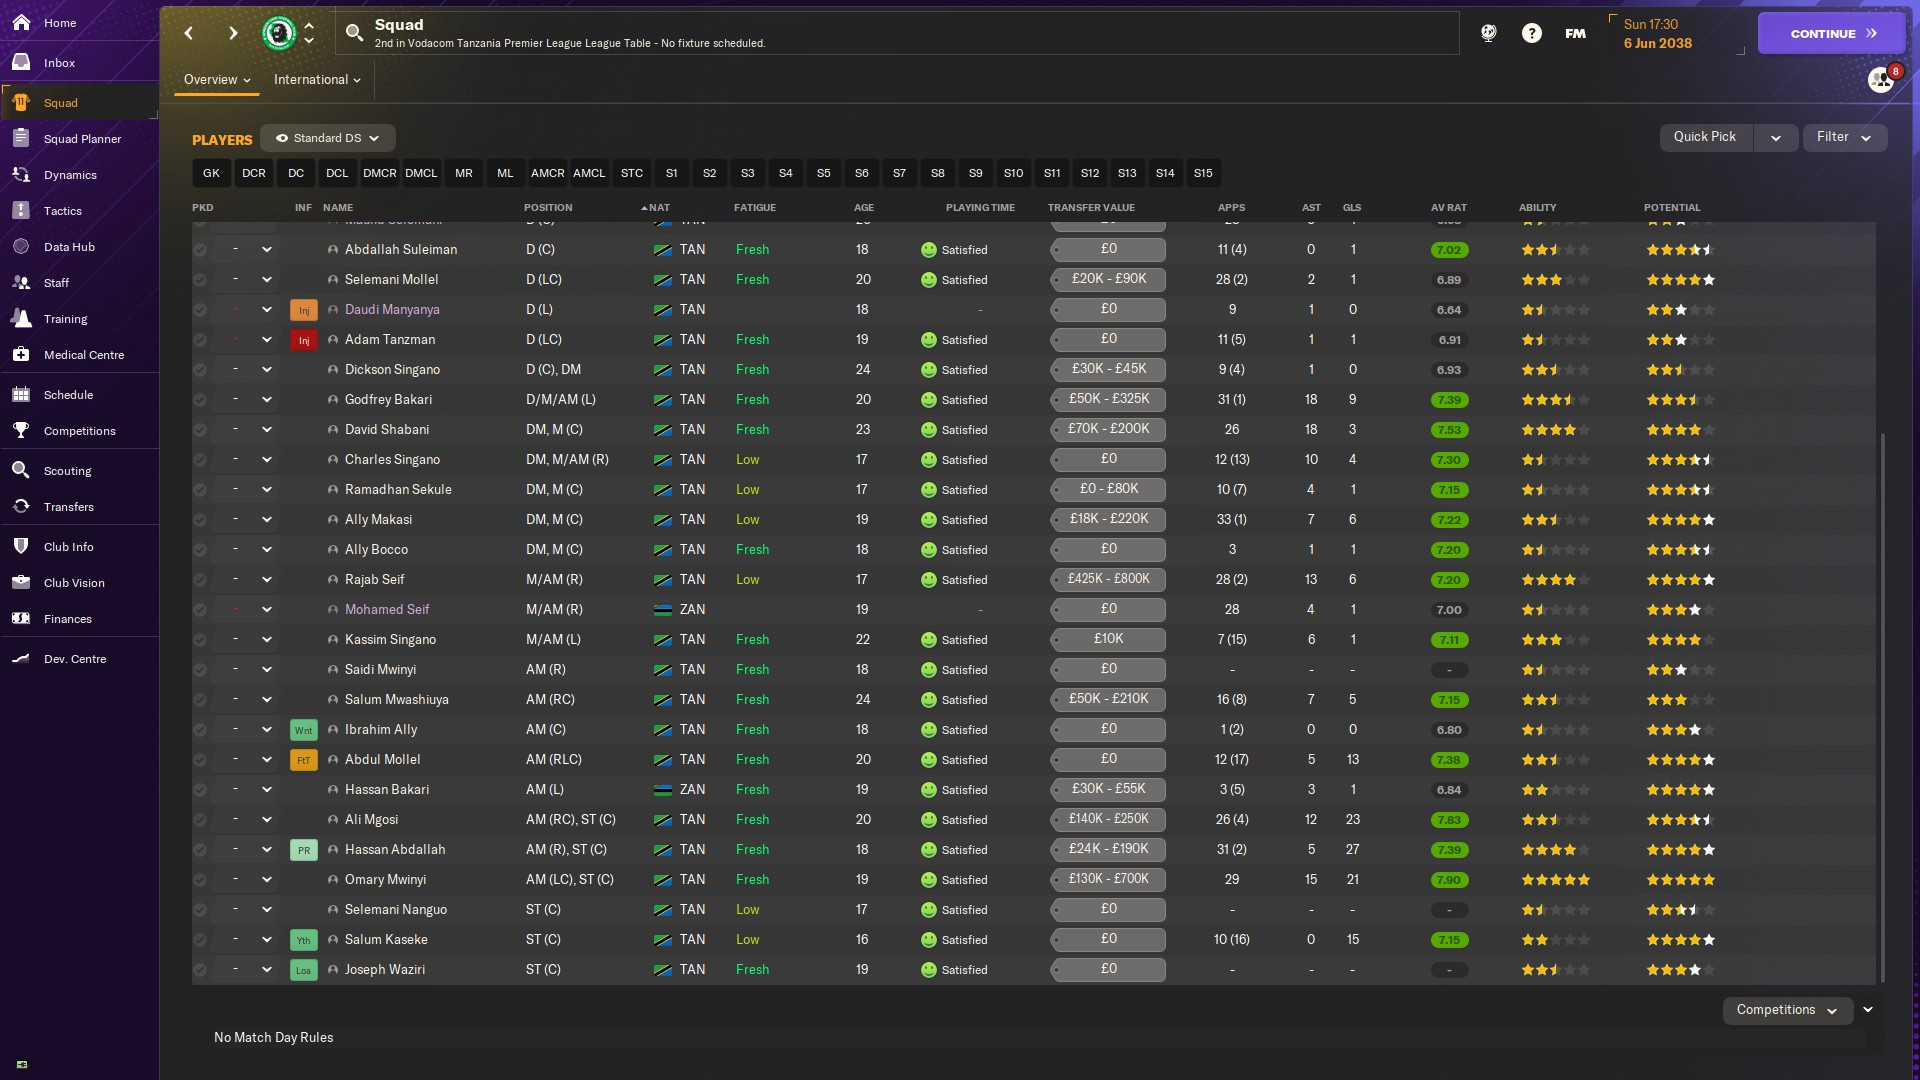Toggle selection circle for David Shabani
The height and width of the screenshot is (1080, 1920).
(x=200, y=430)
